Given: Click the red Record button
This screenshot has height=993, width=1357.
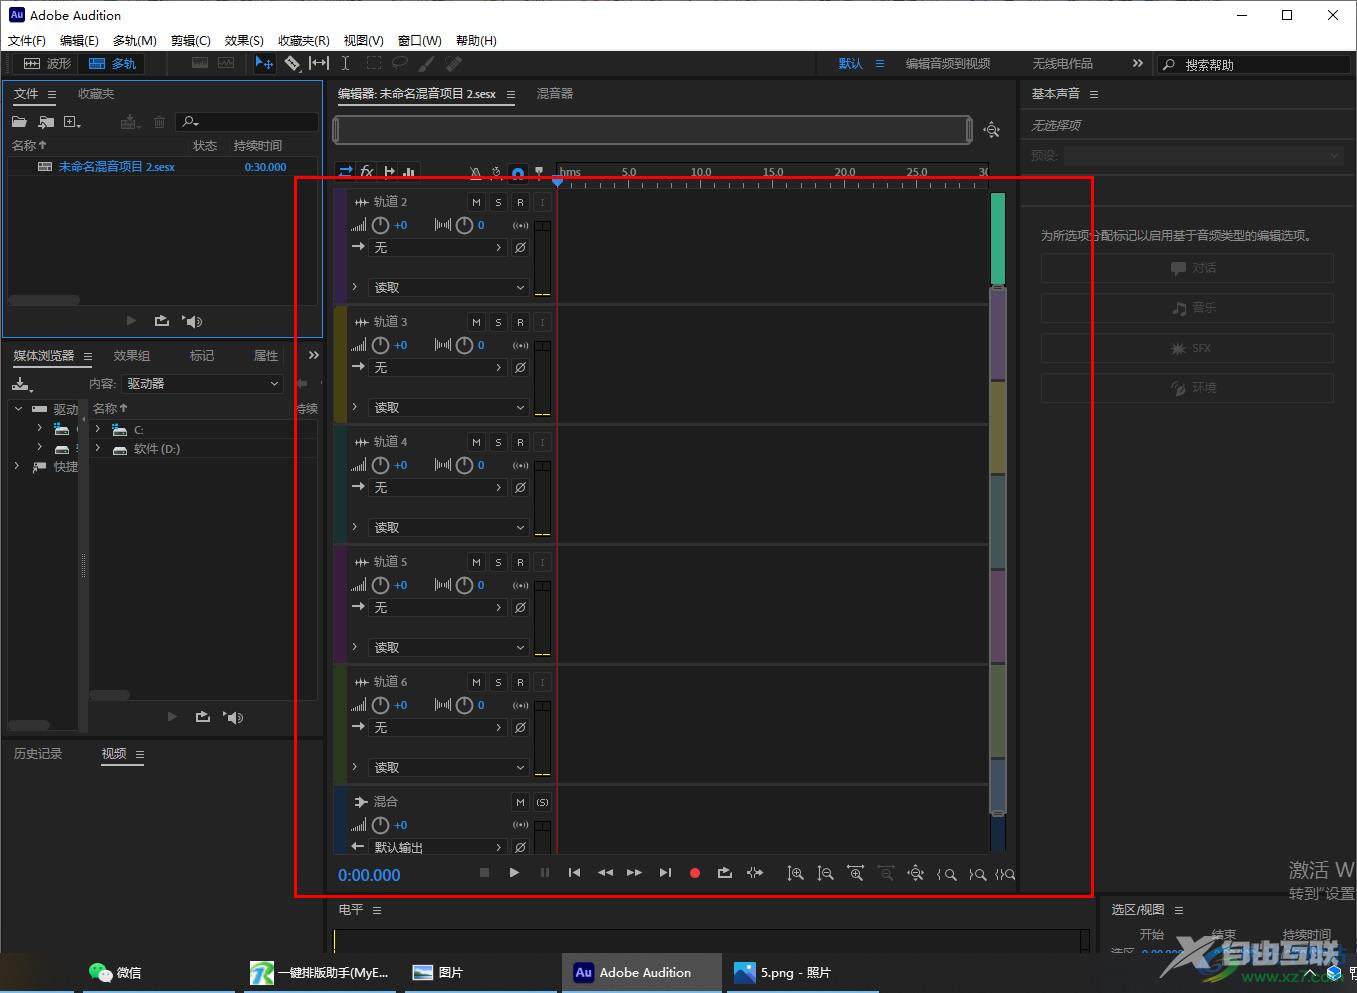Looking at the screenshot, I should pos(695,873).
